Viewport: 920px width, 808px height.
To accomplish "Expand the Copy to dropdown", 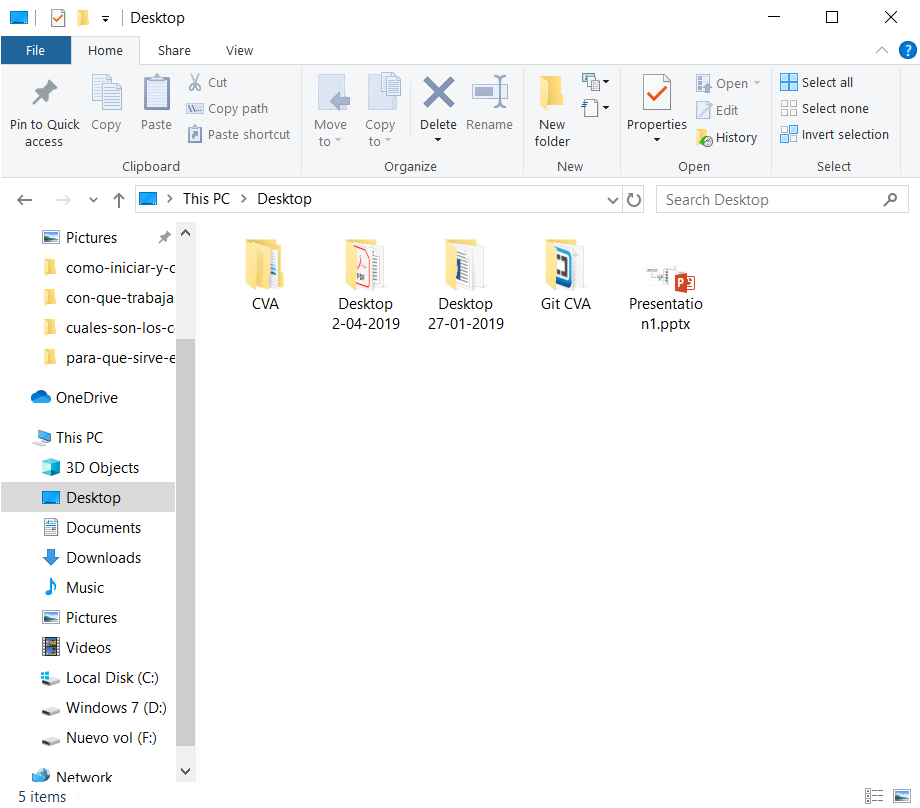I will point(388,141).
